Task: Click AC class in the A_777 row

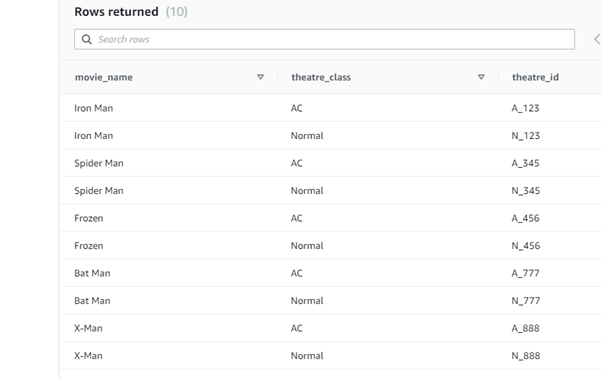Action: pyautogui.click(x=297, y=273)
